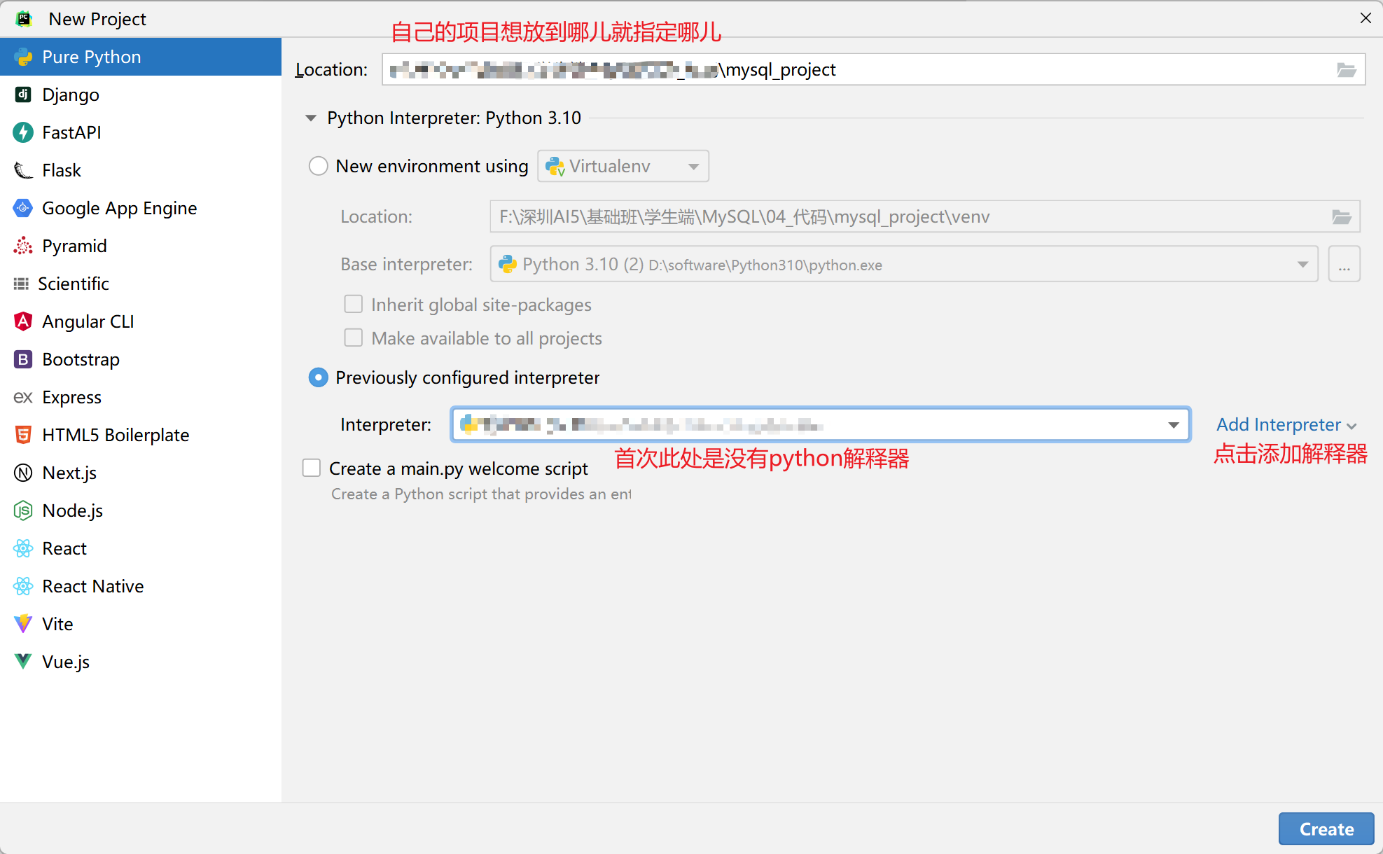
Task: Click the venv location folder icon
Action: point(1342,217)
